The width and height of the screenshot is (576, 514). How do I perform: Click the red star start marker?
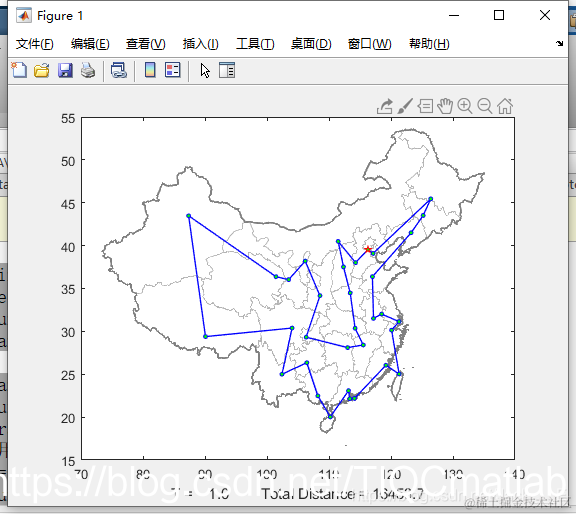point(368,249)
